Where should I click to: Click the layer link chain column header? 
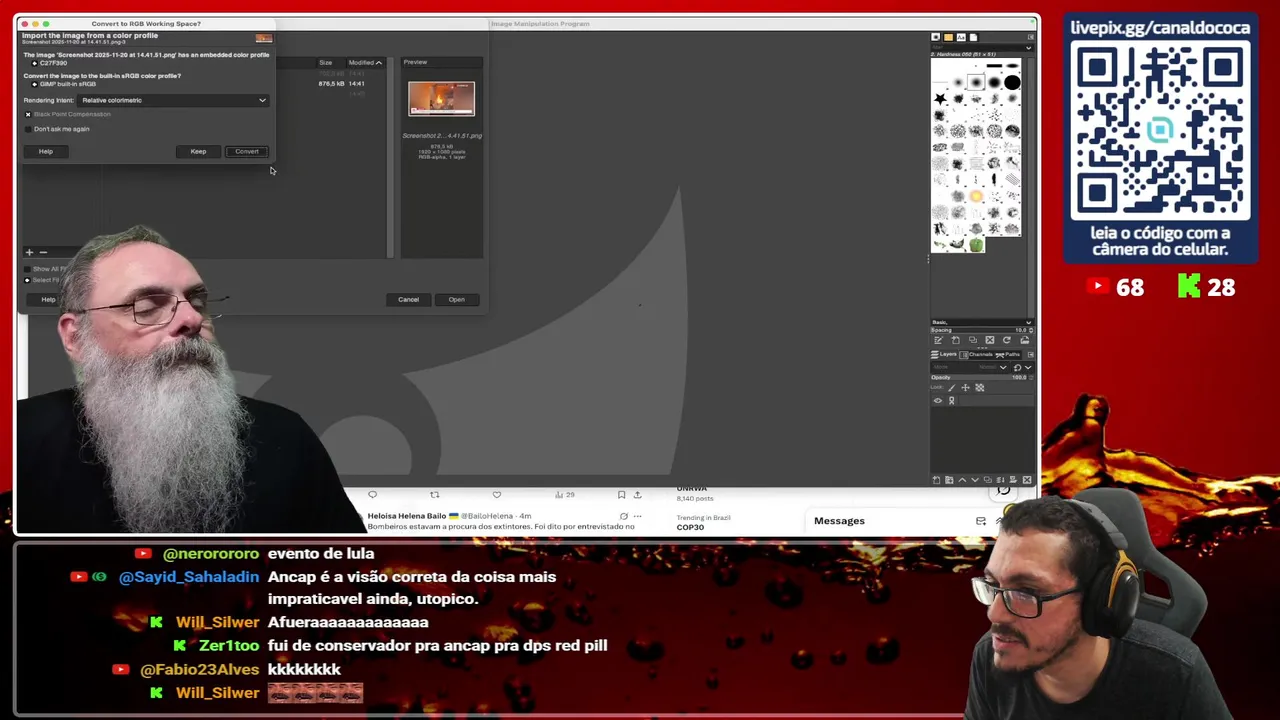coord(951,401)
